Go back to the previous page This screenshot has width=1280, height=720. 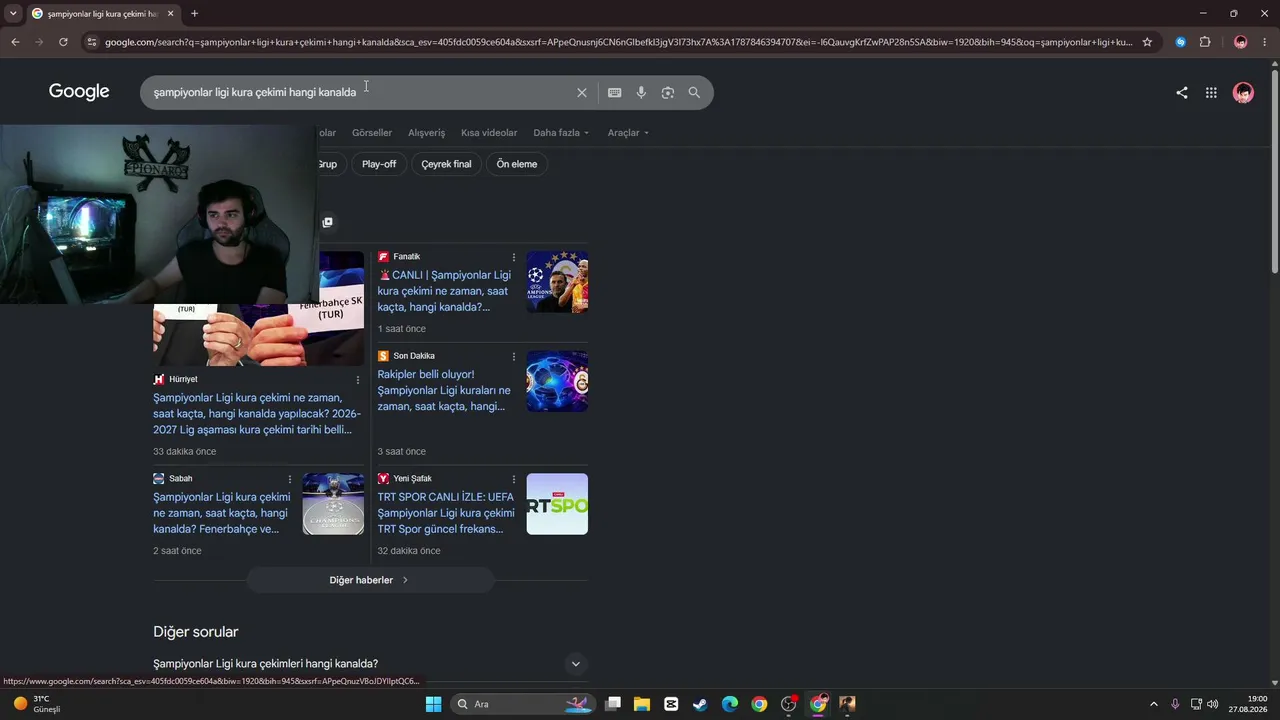coord(15,42)
